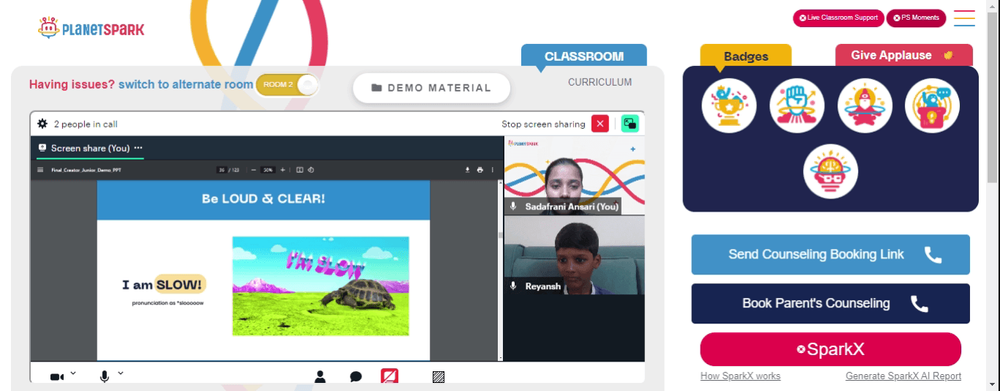Open PDF sidebar menu icon
This screenshot has width=1000, height=391.
[41, 170]
